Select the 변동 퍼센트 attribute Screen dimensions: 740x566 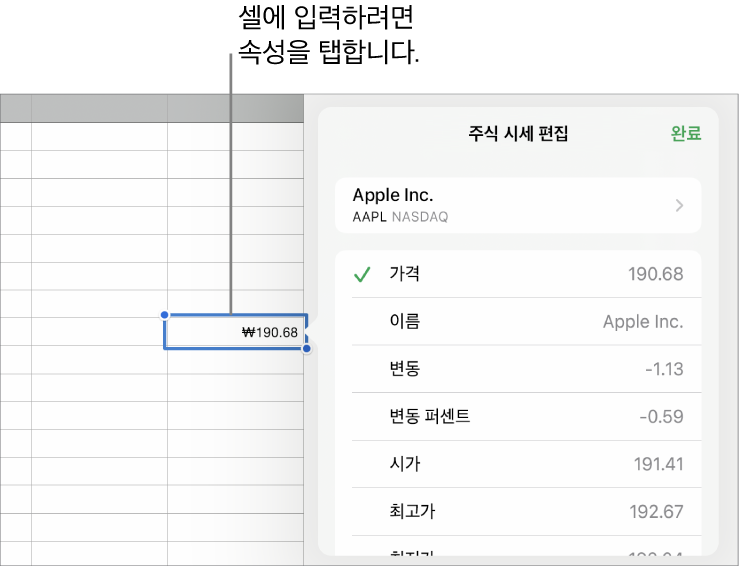[518, 416]
